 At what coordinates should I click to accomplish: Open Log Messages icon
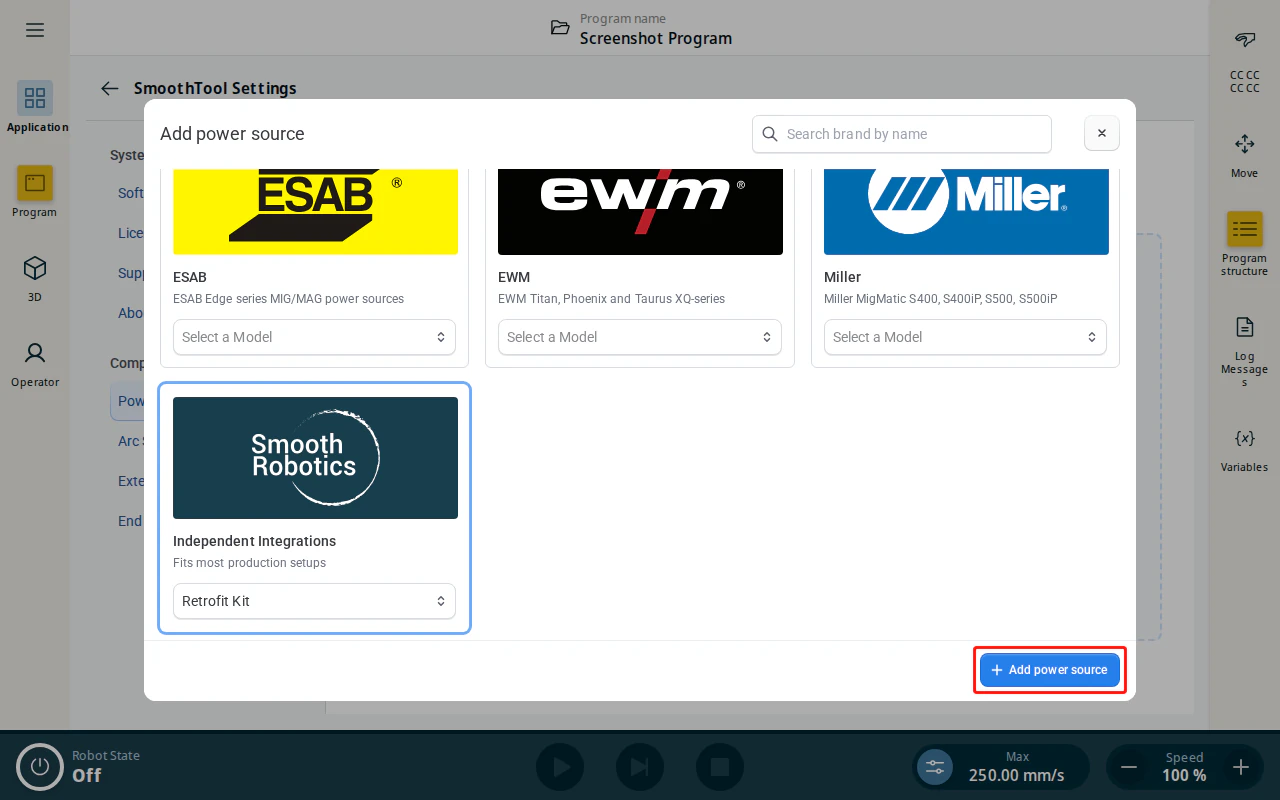[x=1245, y=327]
